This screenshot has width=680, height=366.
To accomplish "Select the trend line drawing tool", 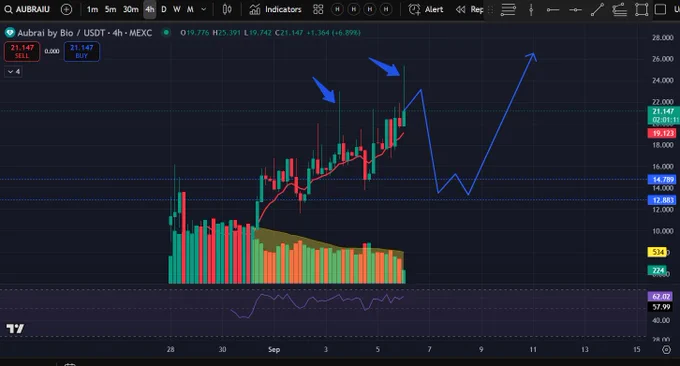I will [597, 10].
